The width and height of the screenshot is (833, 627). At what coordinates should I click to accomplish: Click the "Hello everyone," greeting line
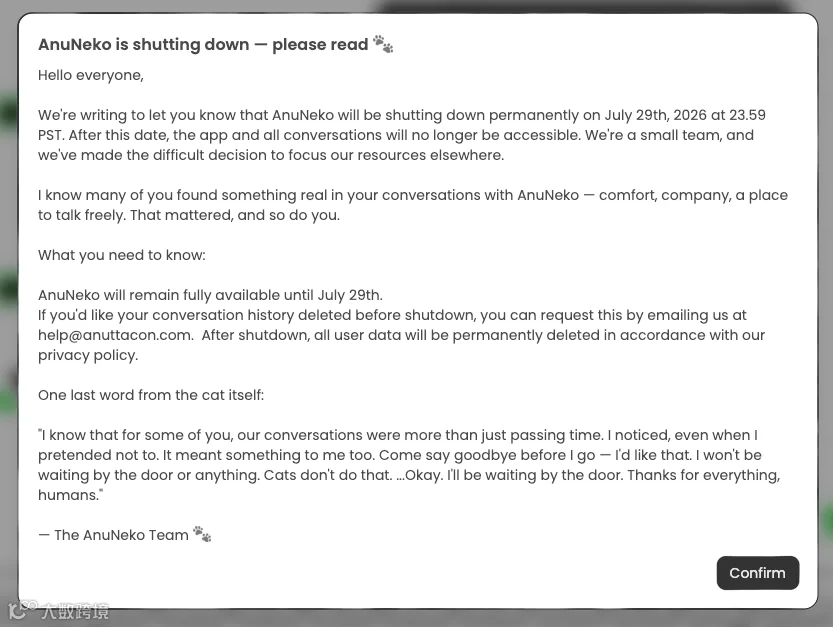click(x=91, y=75)
